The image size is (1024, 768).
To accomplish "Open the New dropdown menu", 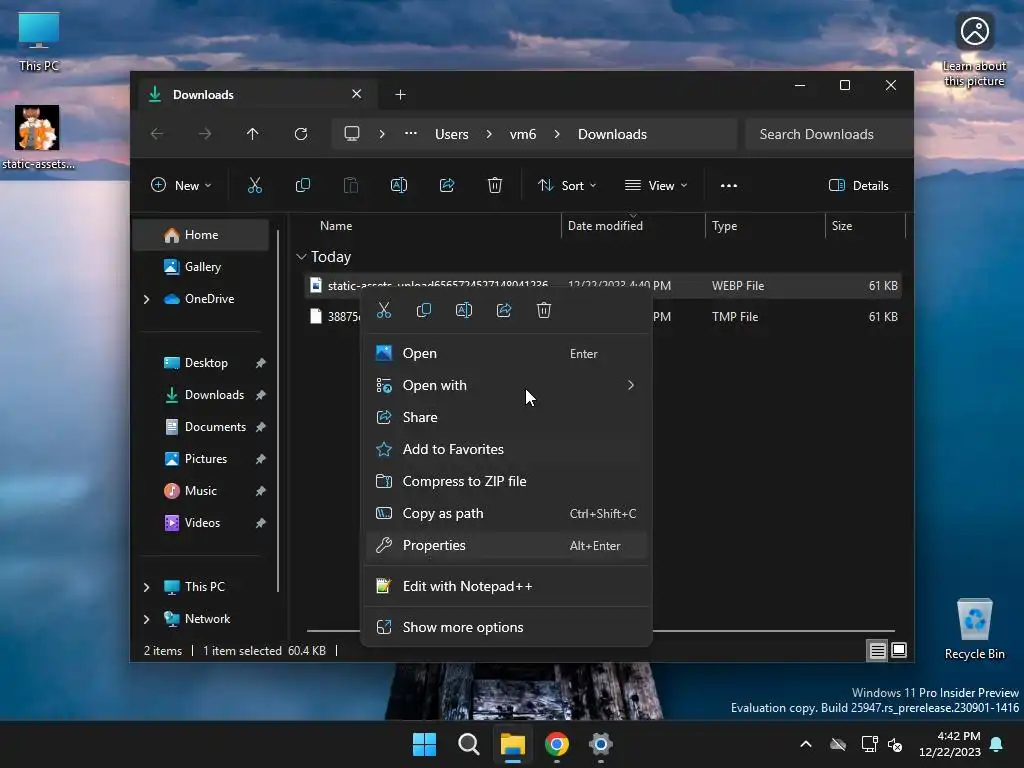I will click(181, 185).
